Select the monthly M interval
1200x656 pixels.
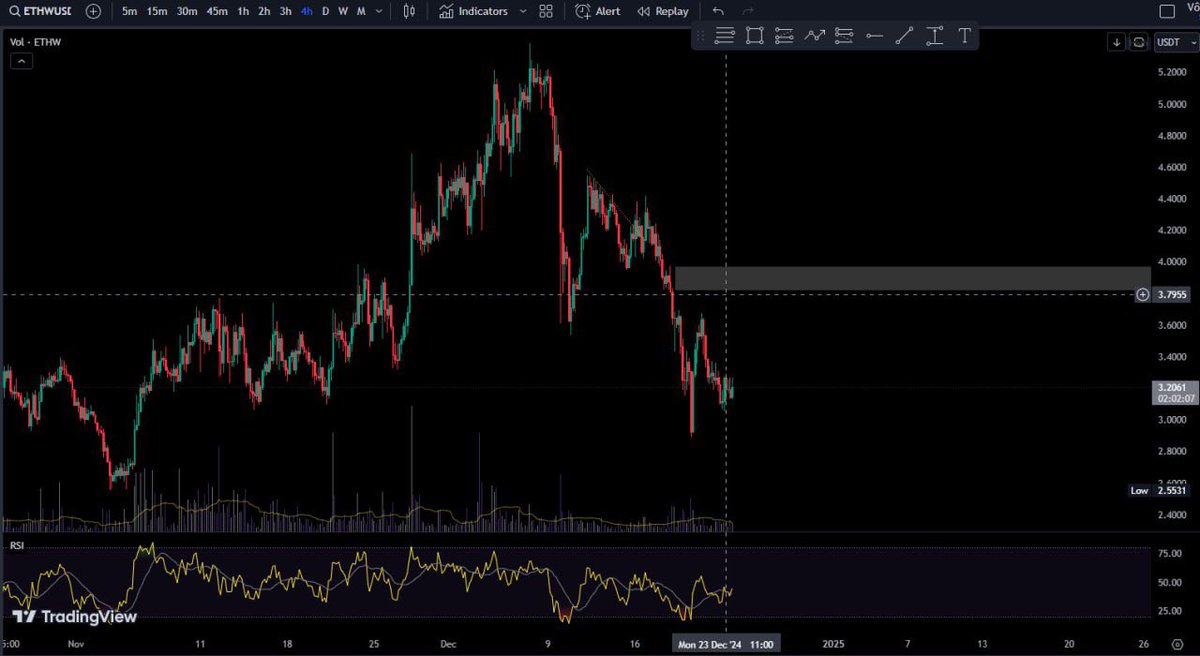(361, 11)
